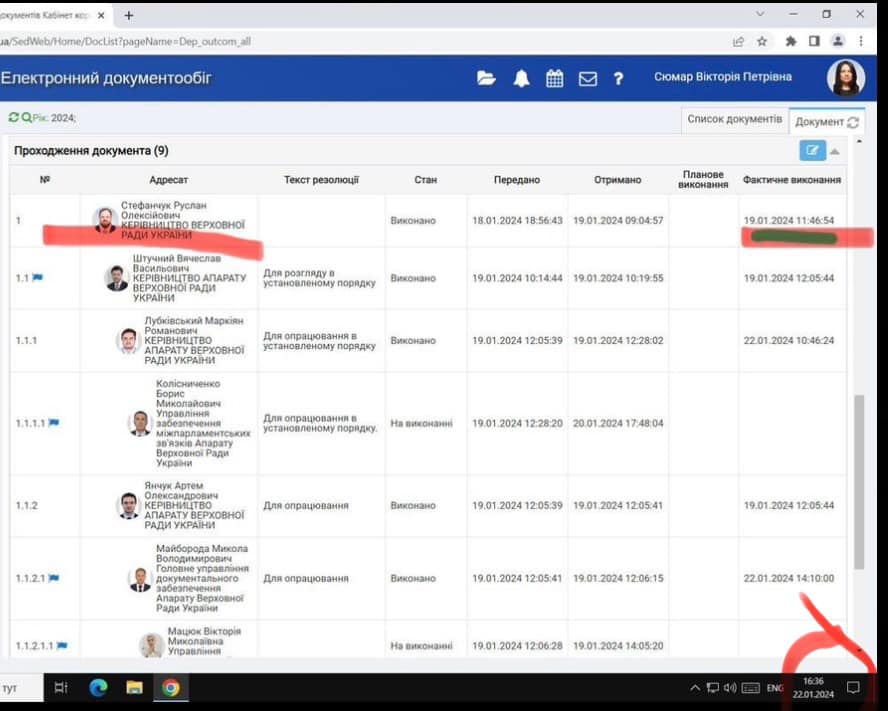The image size is (888, 711).
Task: Click the user name Сюмар Вікторія Петрівна
Action: click(722, 77)
